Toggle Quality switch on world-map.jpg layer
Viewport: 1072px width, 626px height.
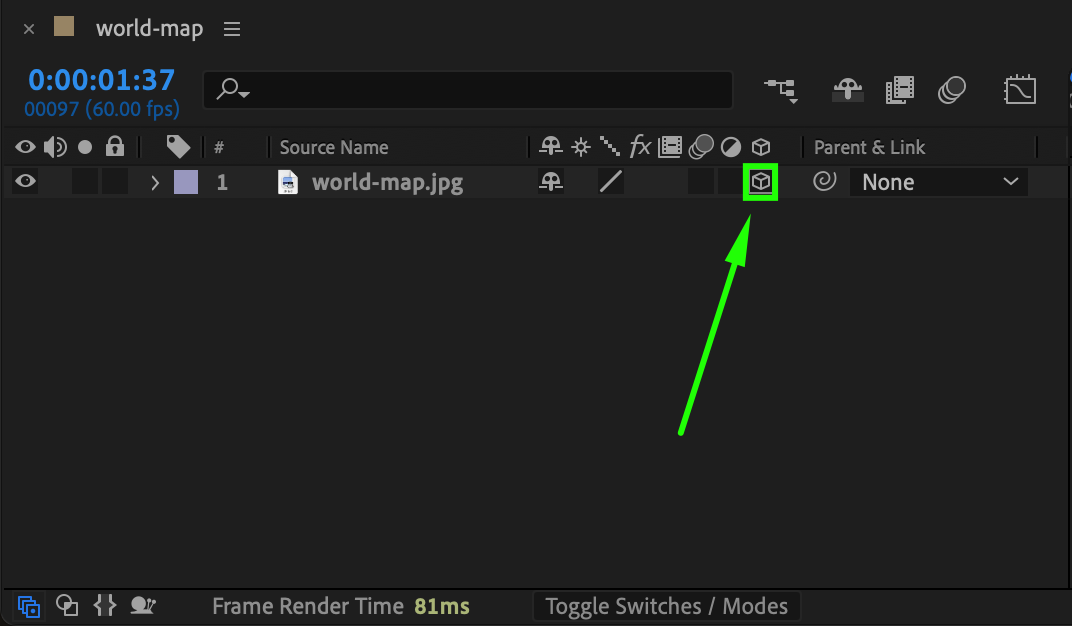coord(610,182)
